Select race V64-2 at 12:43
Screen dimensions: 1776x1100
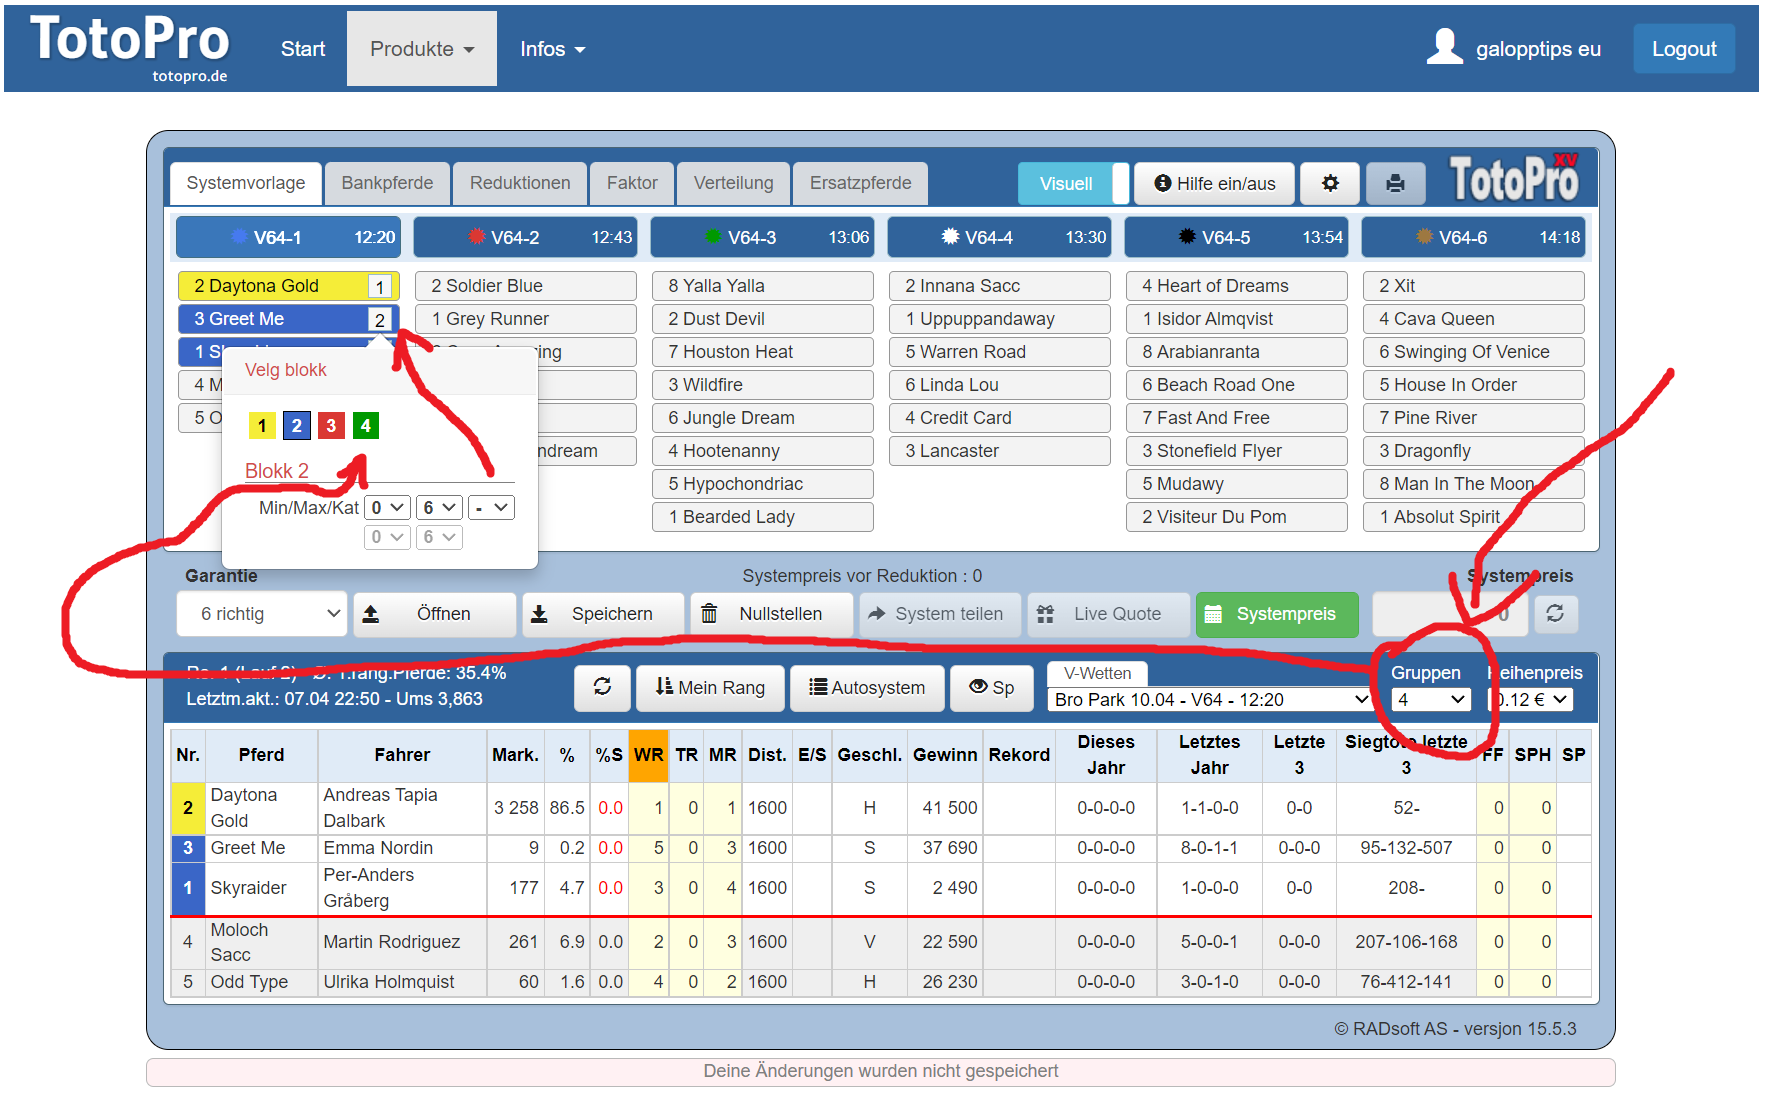pos(526,237)
